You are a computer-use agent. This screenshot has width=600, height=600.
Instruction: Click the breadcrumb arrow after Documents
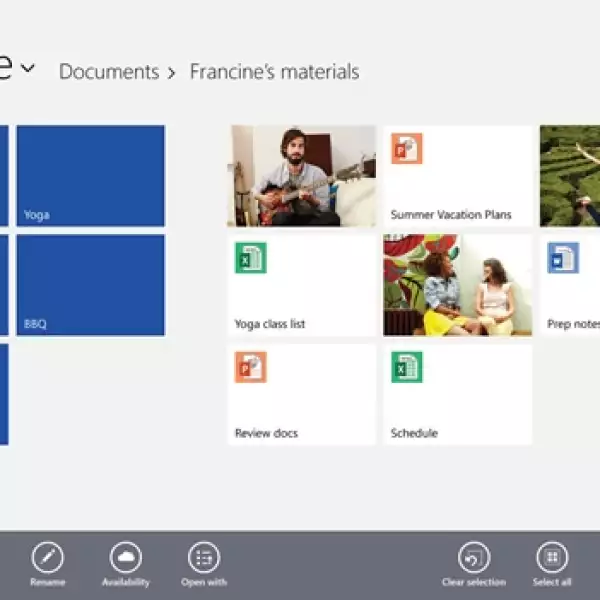171,73
